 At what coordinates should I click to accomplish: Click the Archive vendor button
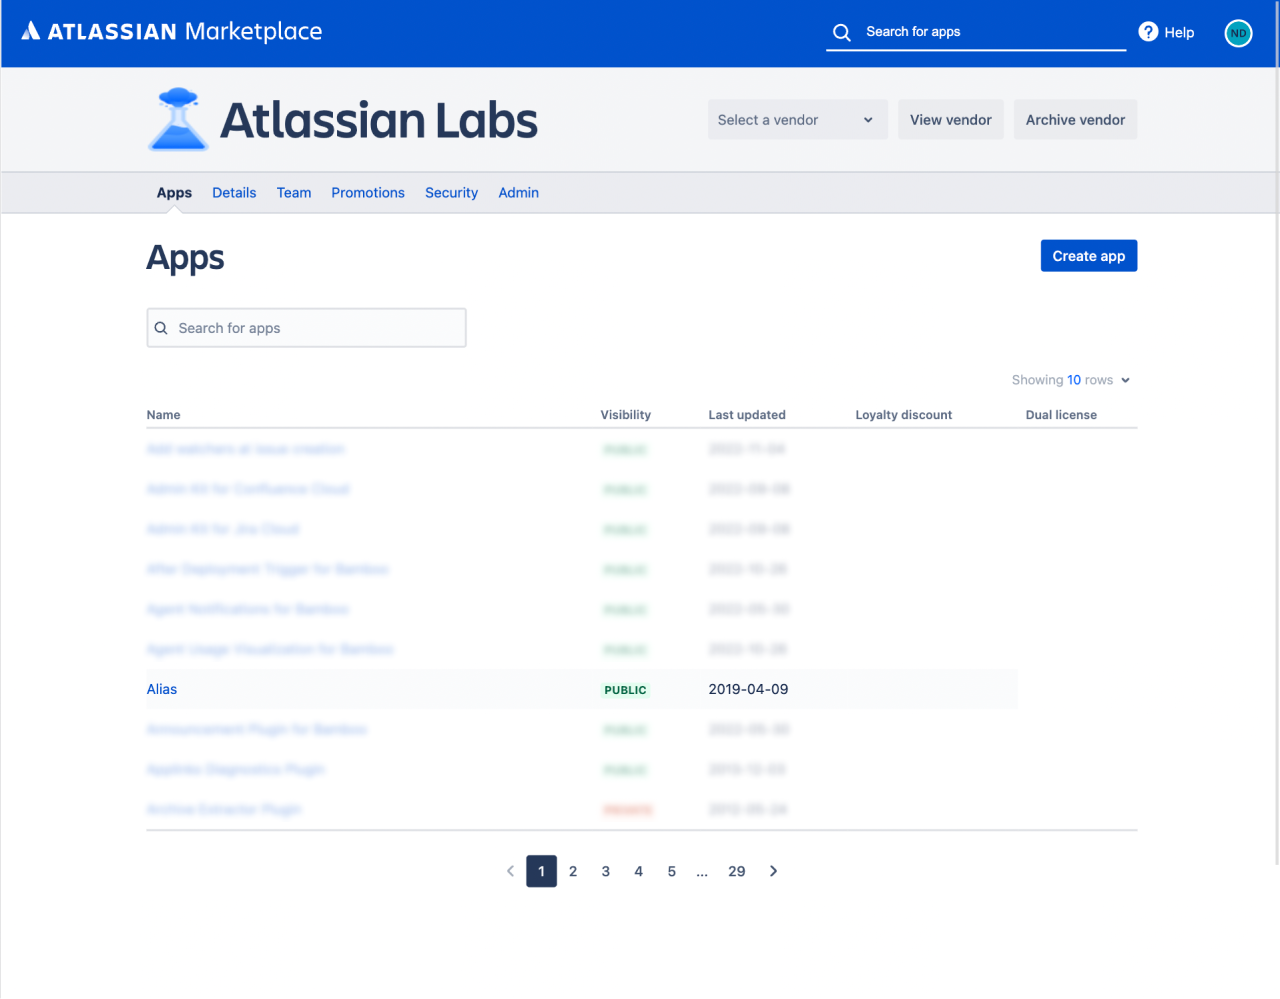(x=1075, y=120)
